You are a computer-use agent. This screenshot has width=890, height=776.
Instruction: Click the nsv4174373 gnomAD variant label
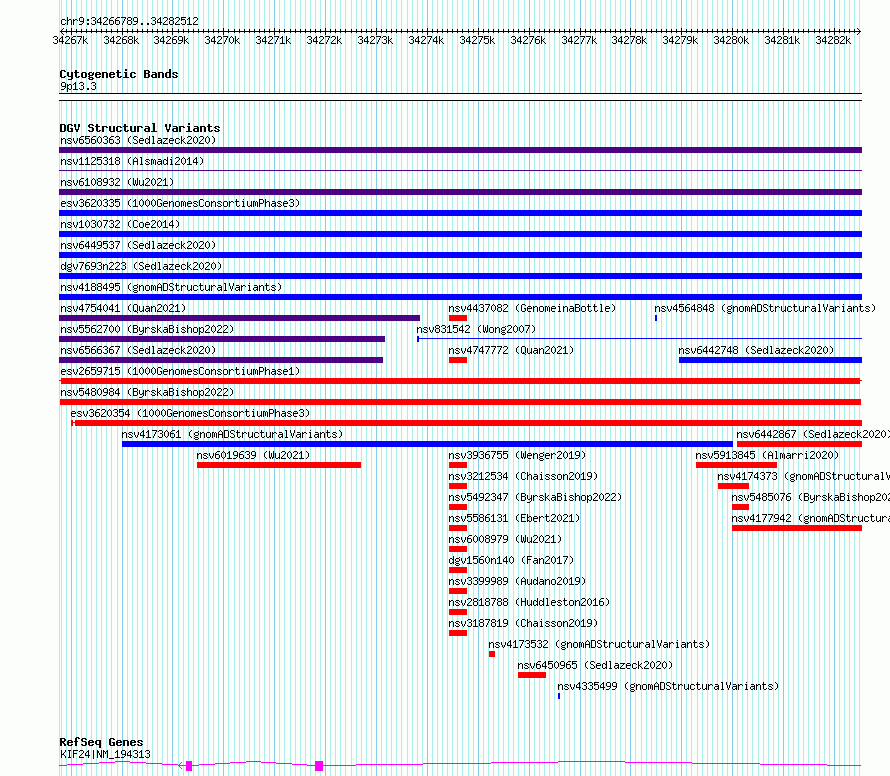pyautogui.click(x=804, y=476)
